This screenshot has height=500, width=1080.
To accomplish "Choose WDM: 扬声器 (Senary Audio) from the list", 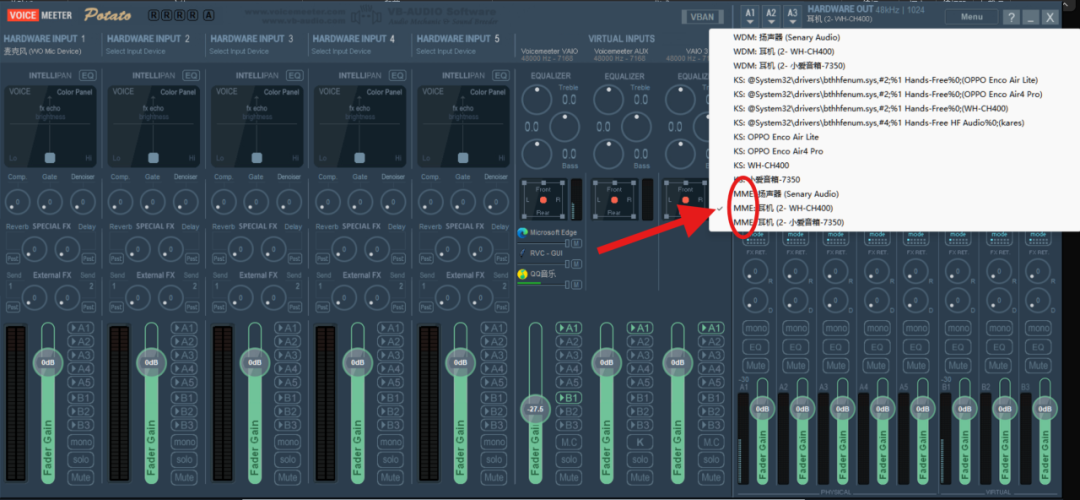I will 784,37.
